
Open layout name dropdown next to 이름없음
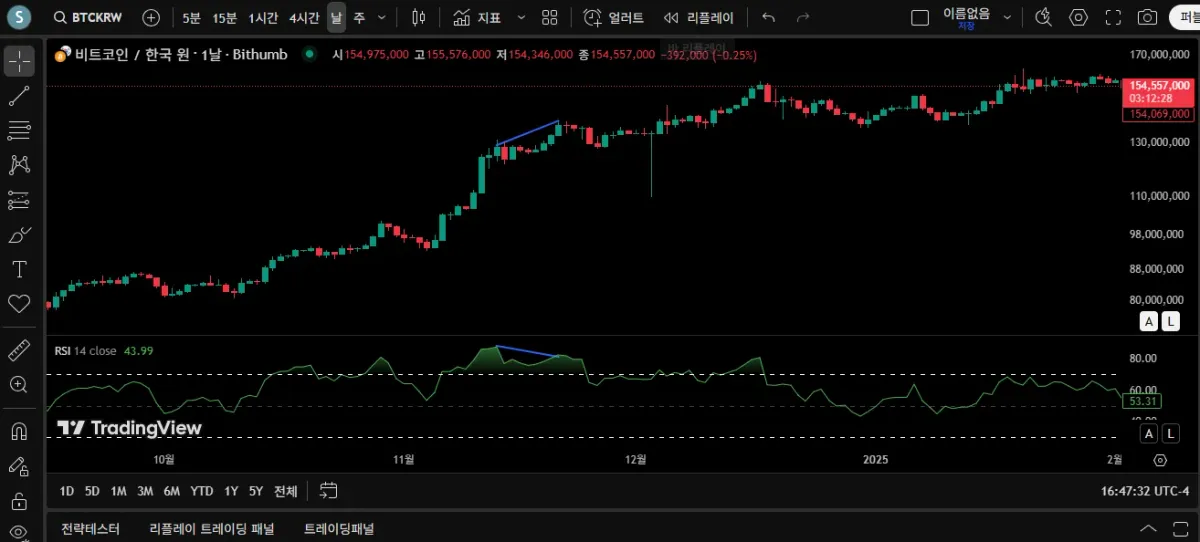[x=1007, y=17]
